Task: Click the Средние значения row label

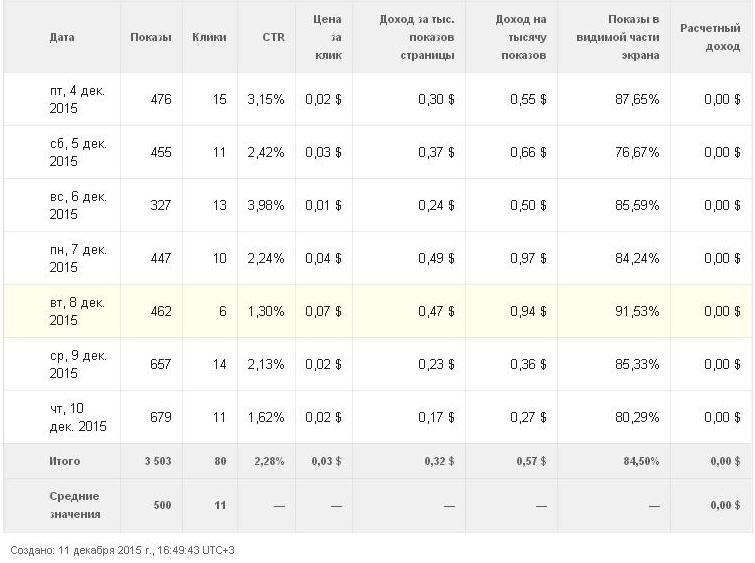Action: click(x=75, y=505)
